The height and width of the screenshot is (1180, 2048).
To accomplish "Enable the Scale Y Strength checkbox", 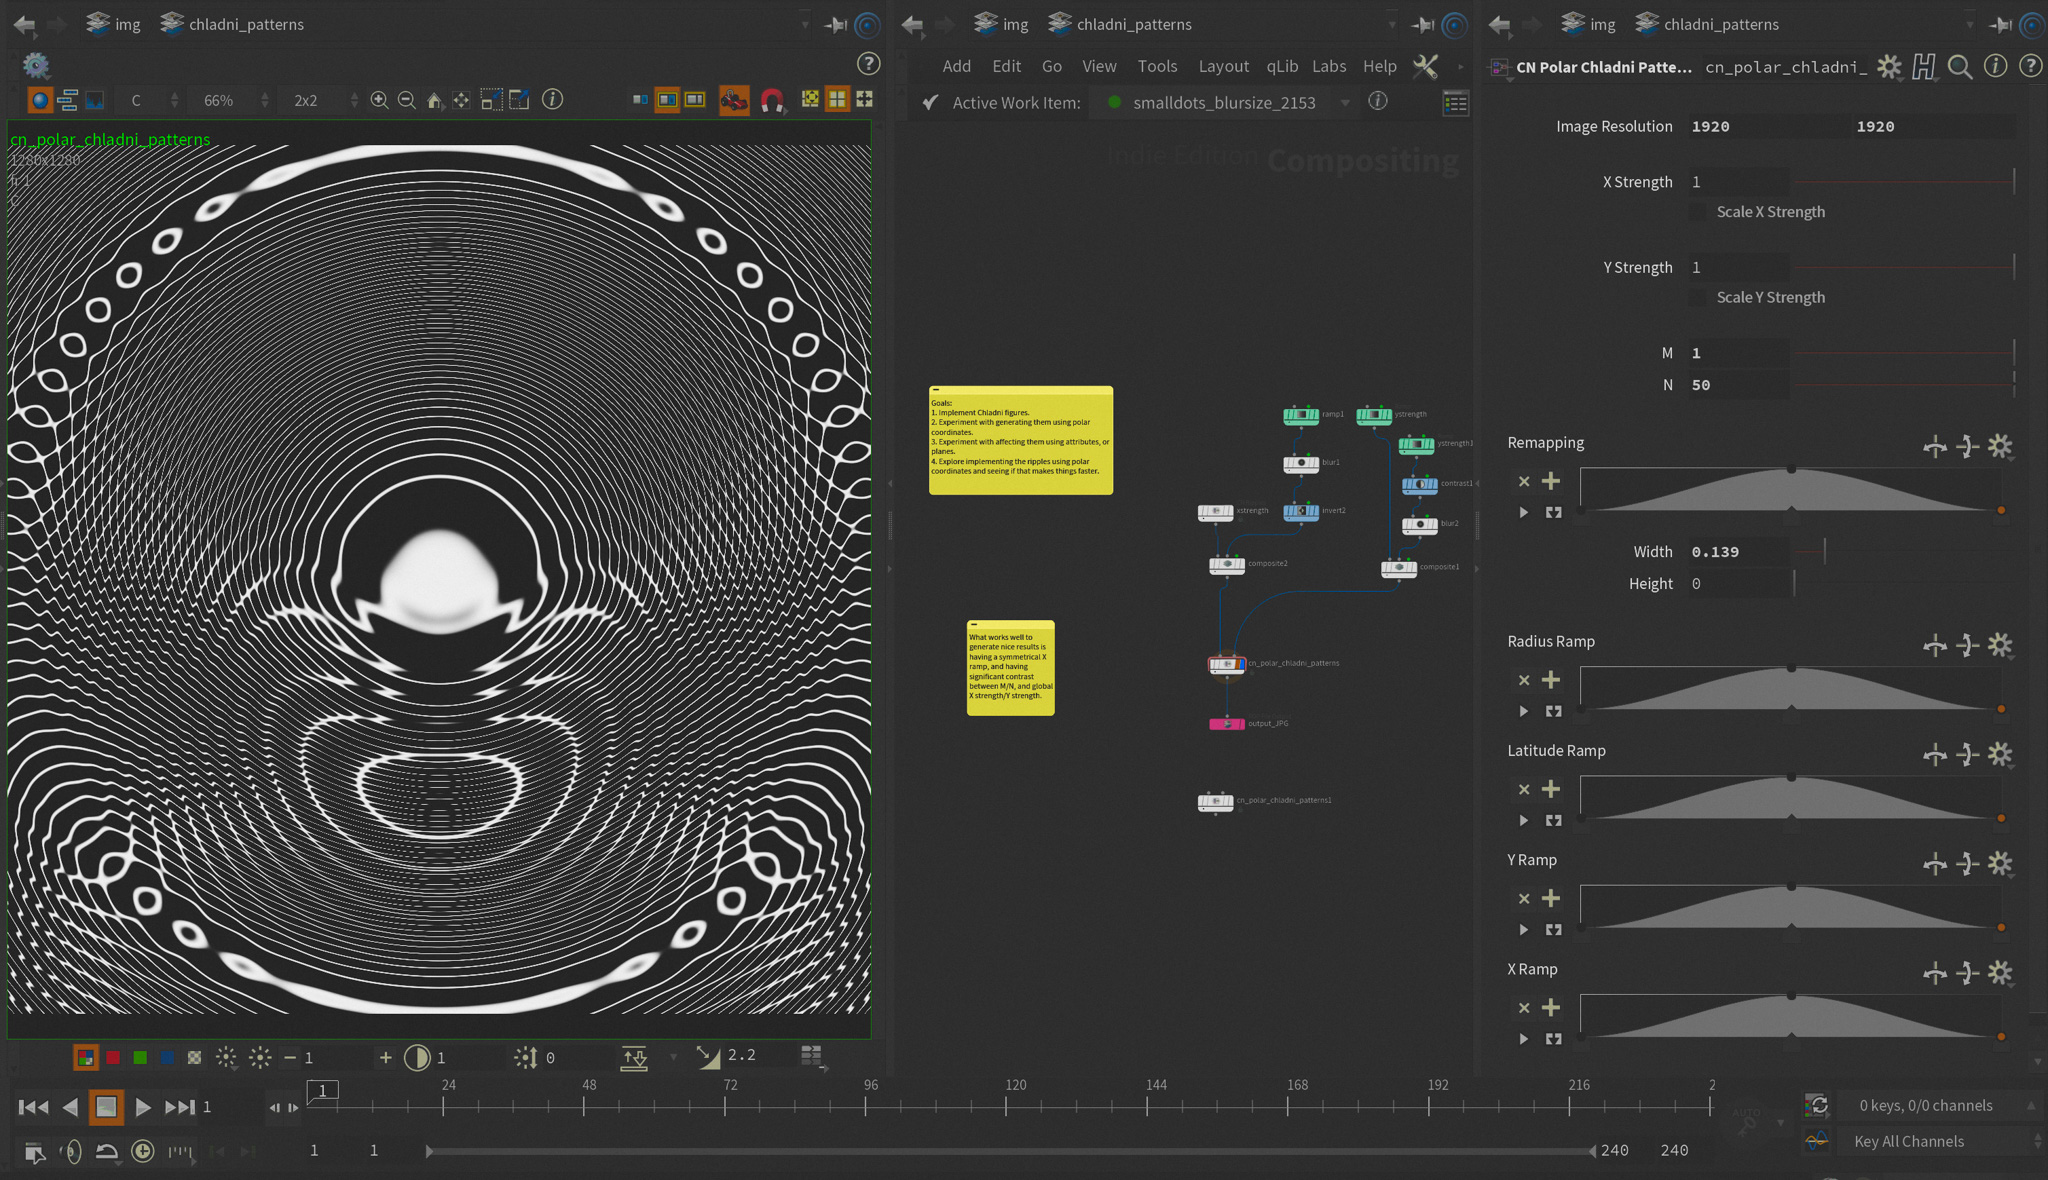I will (1698, 297).
